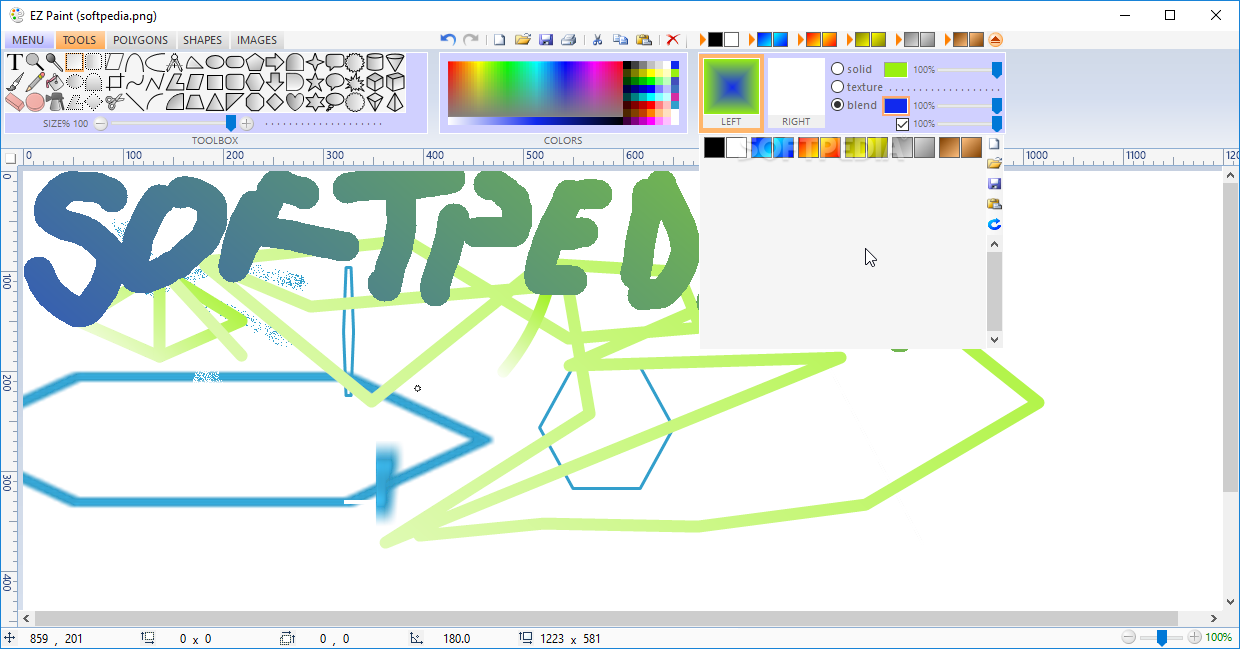The height and width of the screenshot is (649, 1240).
Task: Choose the right-pointing arrow shape
Action: pos(275,62)
